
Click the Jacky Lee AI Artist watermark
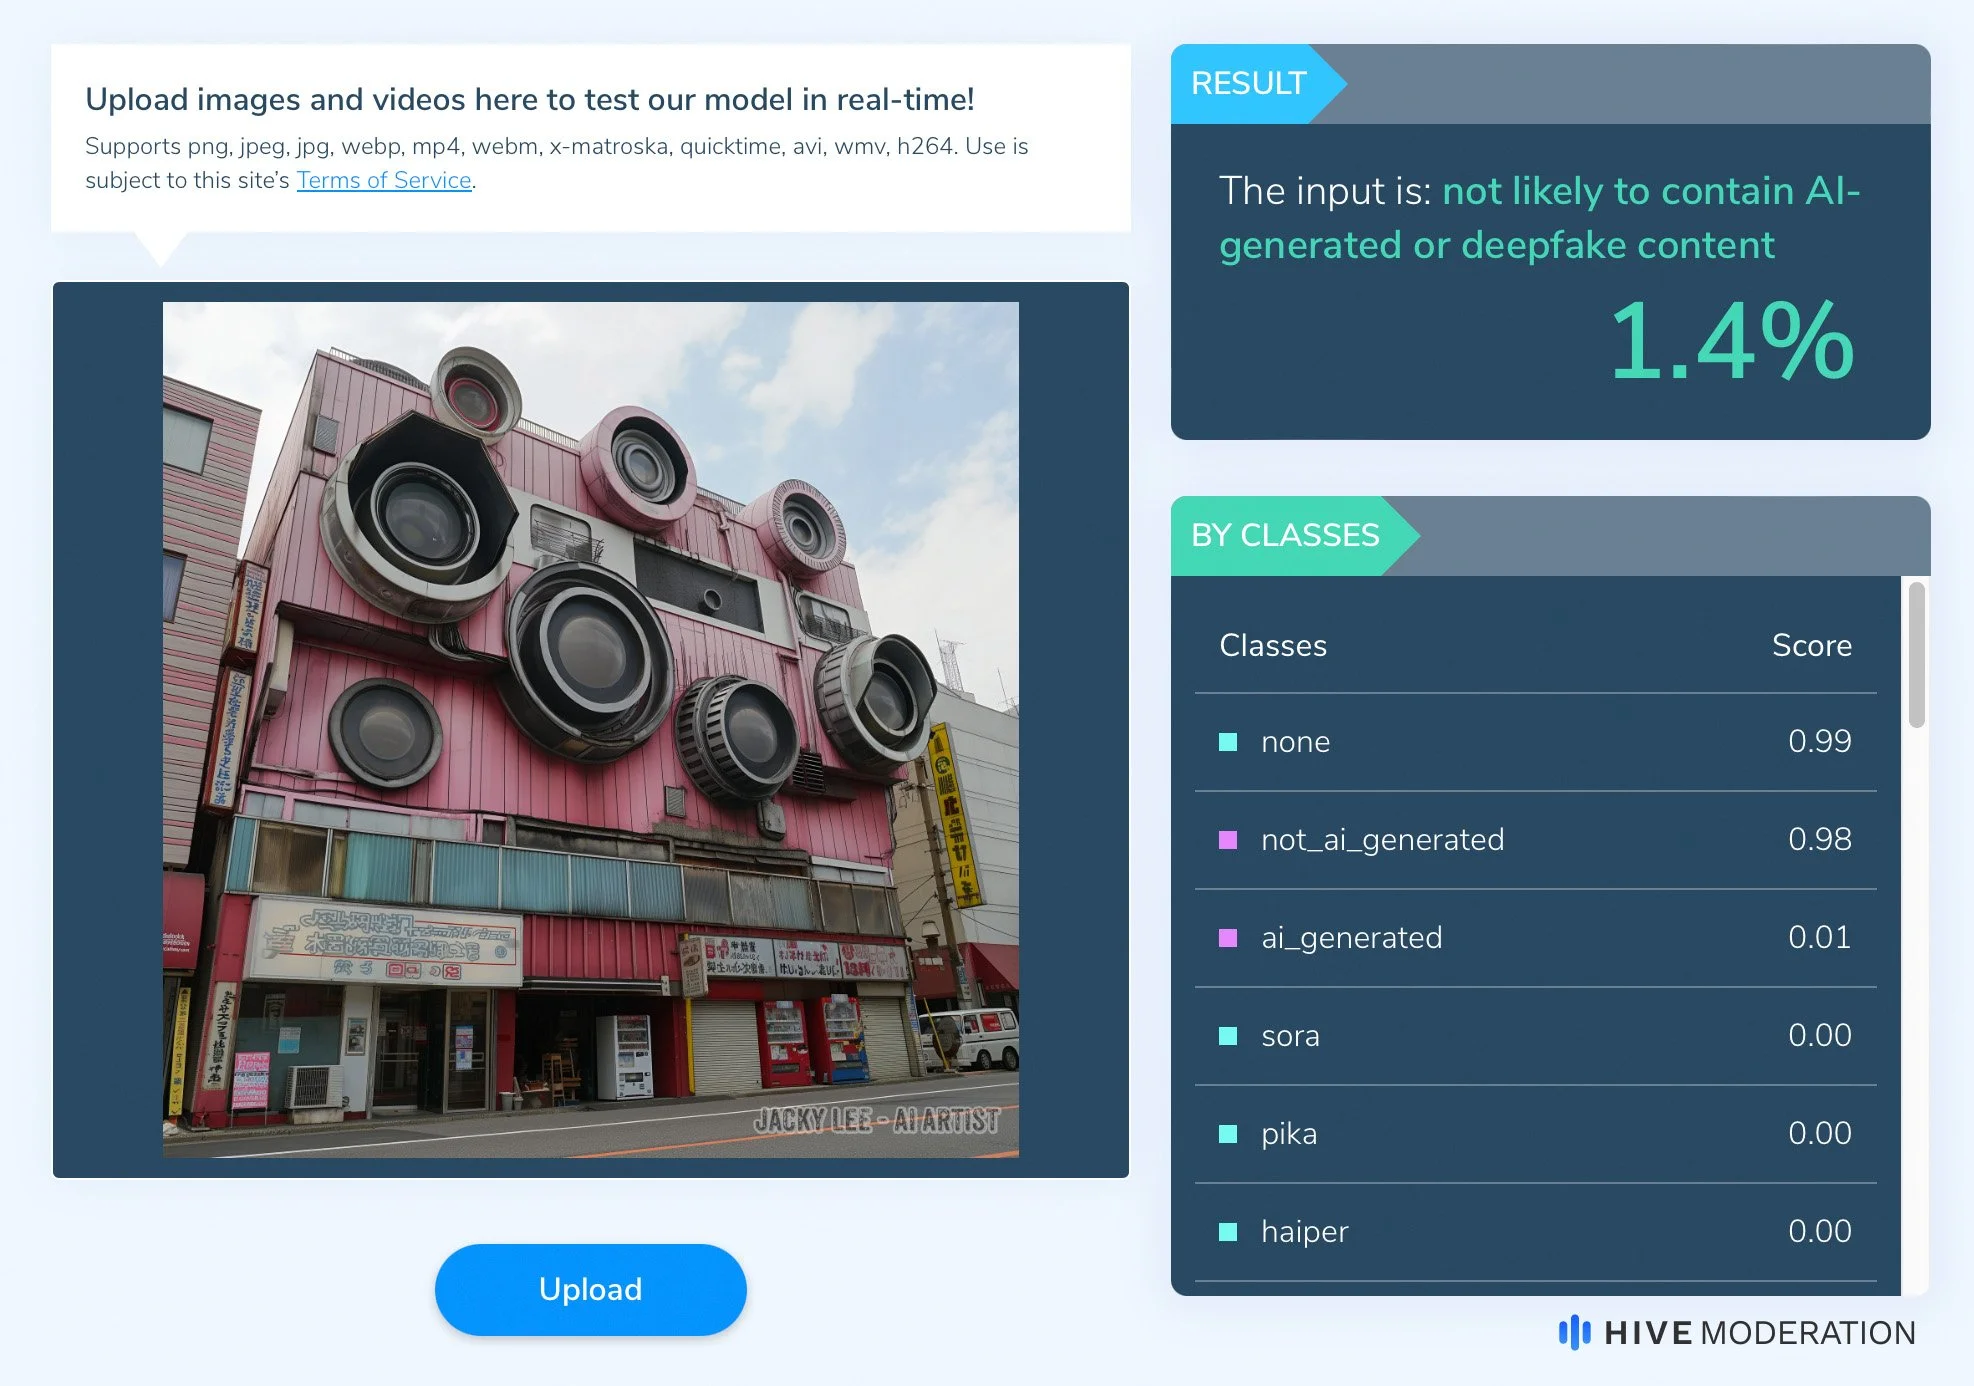pos(876,1121)
